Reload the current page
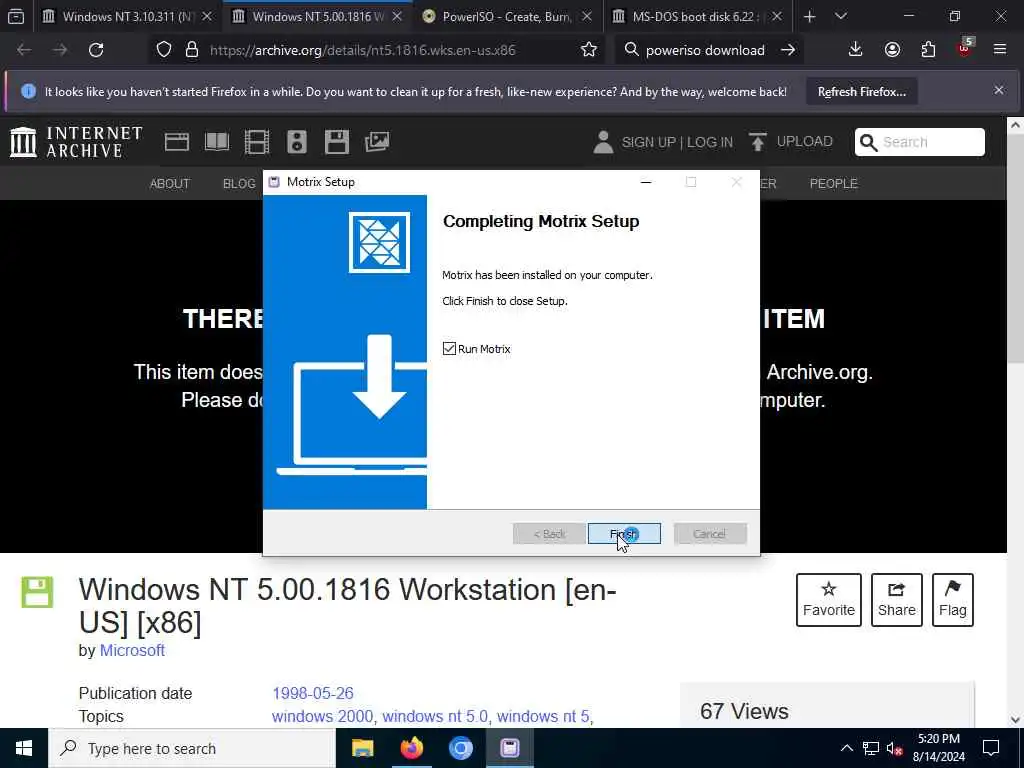 click(96, 50)
